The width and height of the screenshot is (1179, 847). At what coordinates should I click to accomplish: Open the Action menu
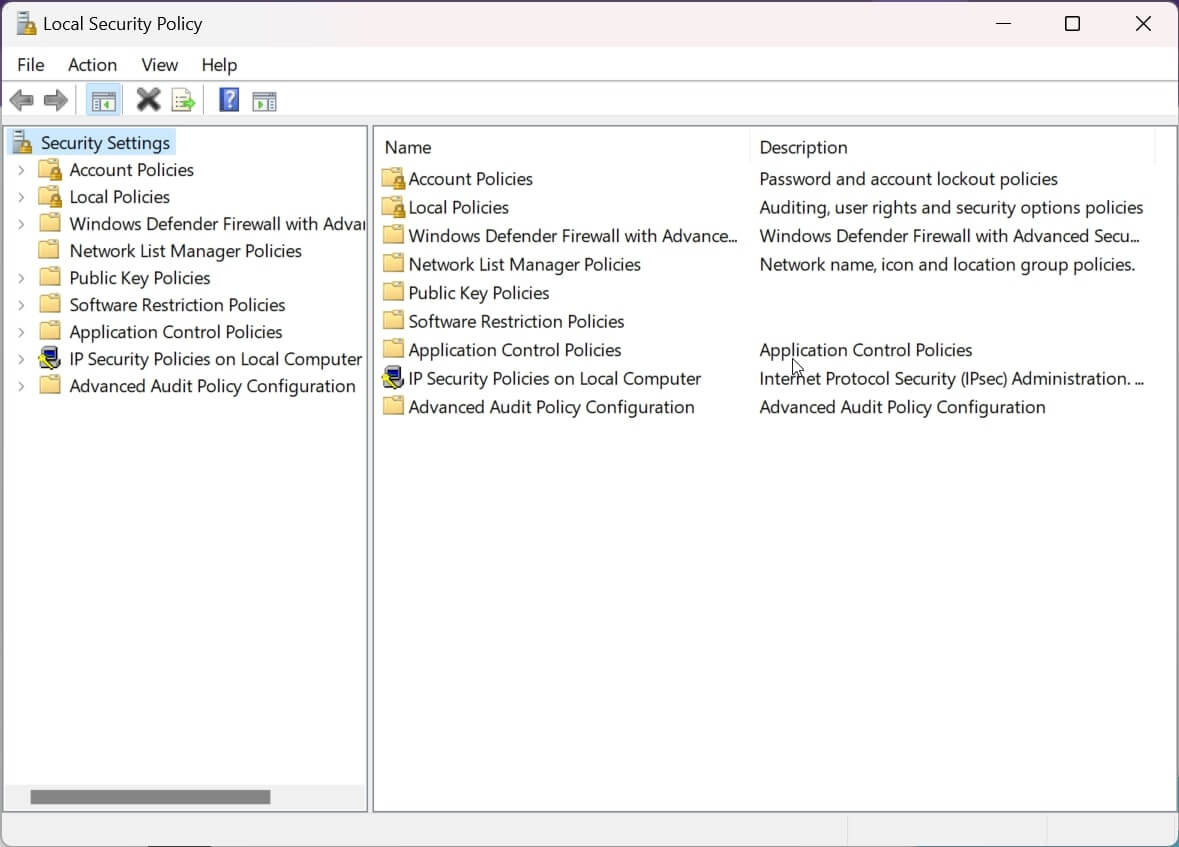coord(92,65)
